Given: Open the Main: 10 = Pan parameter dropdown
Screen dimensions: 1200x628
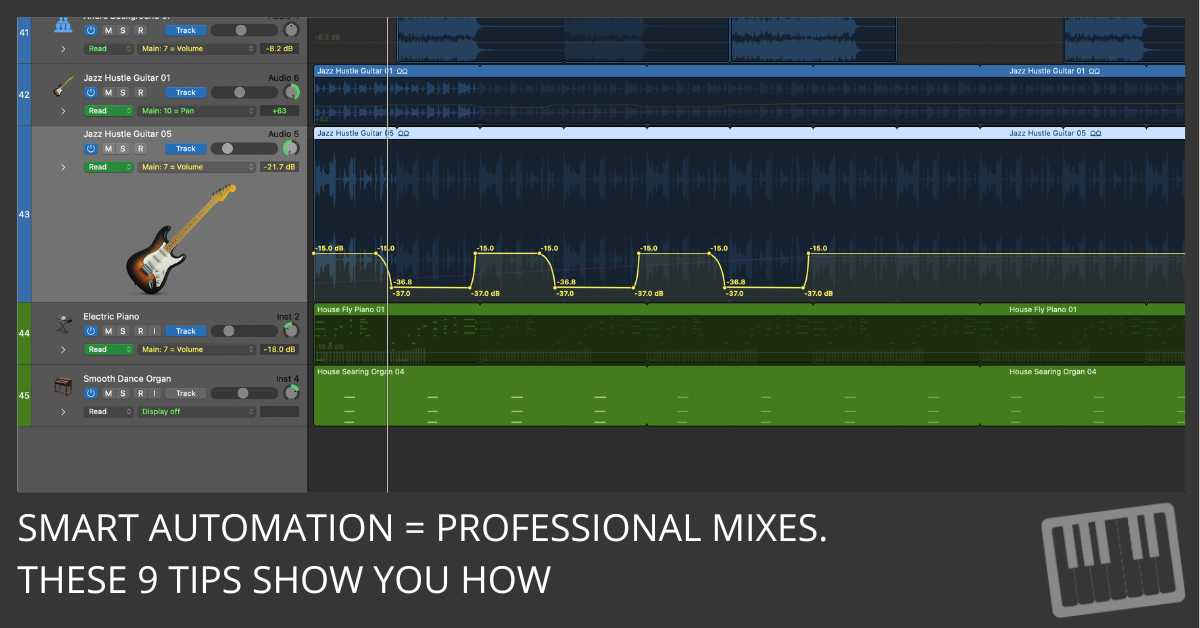Looking at the screenshot, I should (196, 111).
